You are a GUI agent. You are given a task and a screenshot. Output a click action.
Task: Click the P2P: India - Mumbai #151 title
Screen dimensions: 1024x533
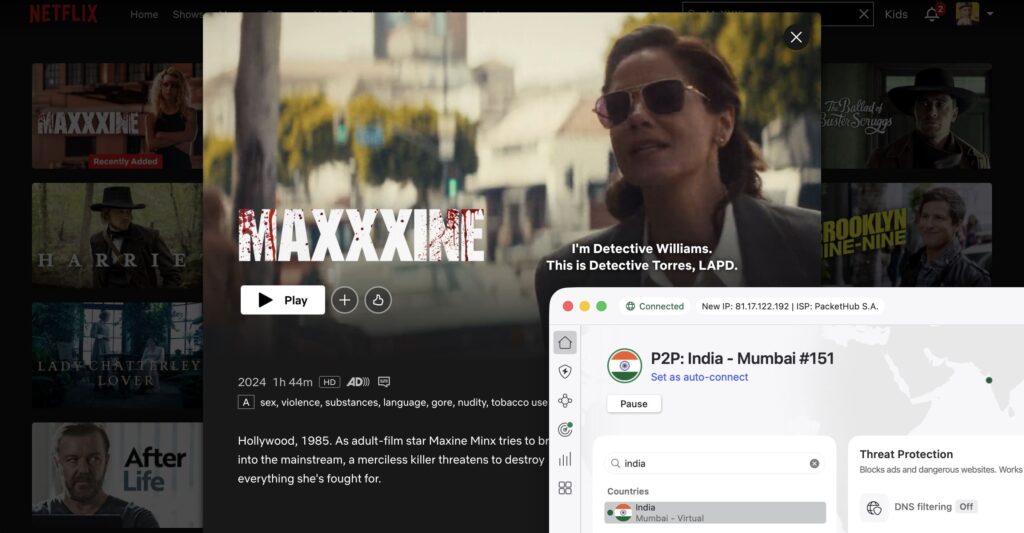click(742, 358)
